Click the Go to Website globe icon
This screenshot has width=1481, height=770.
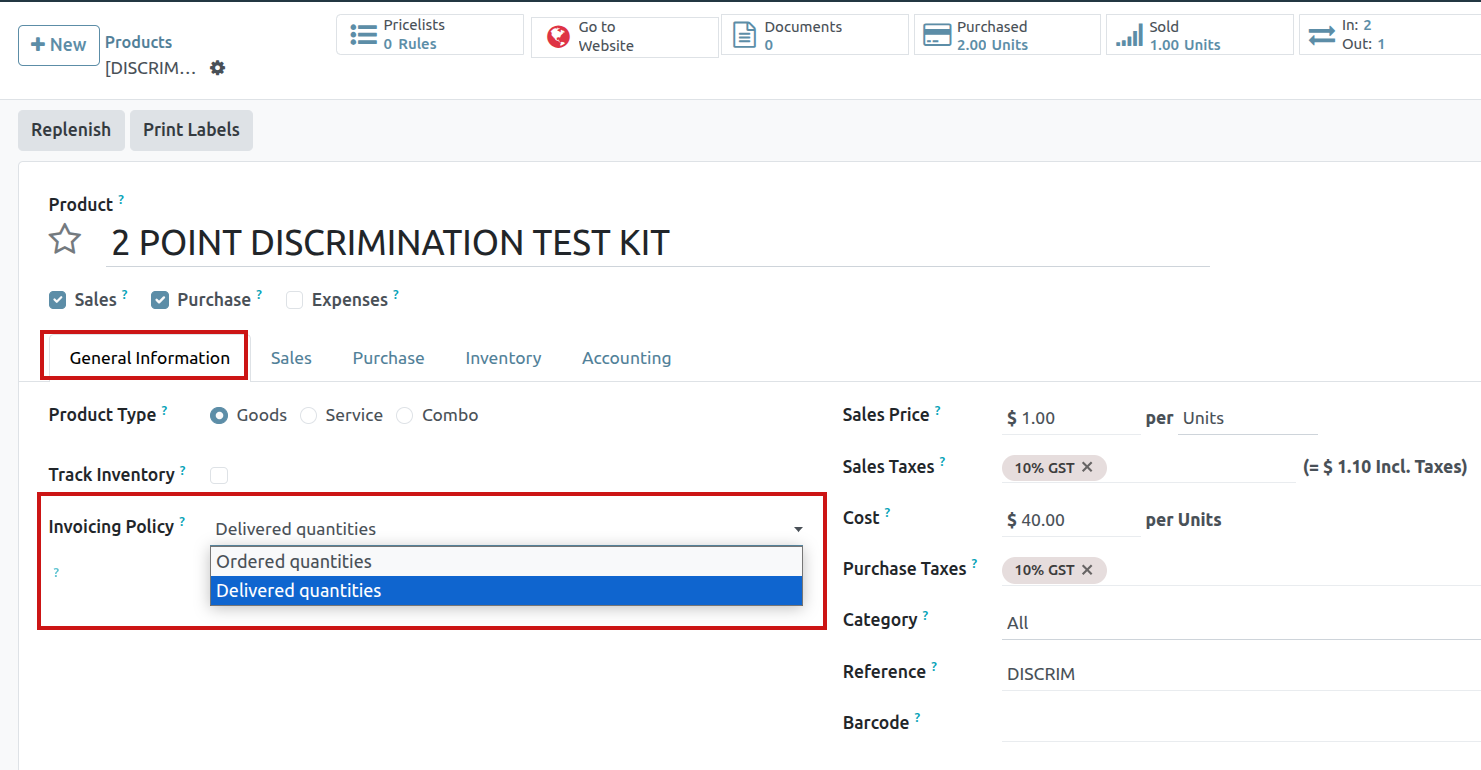tap(558, 37)
